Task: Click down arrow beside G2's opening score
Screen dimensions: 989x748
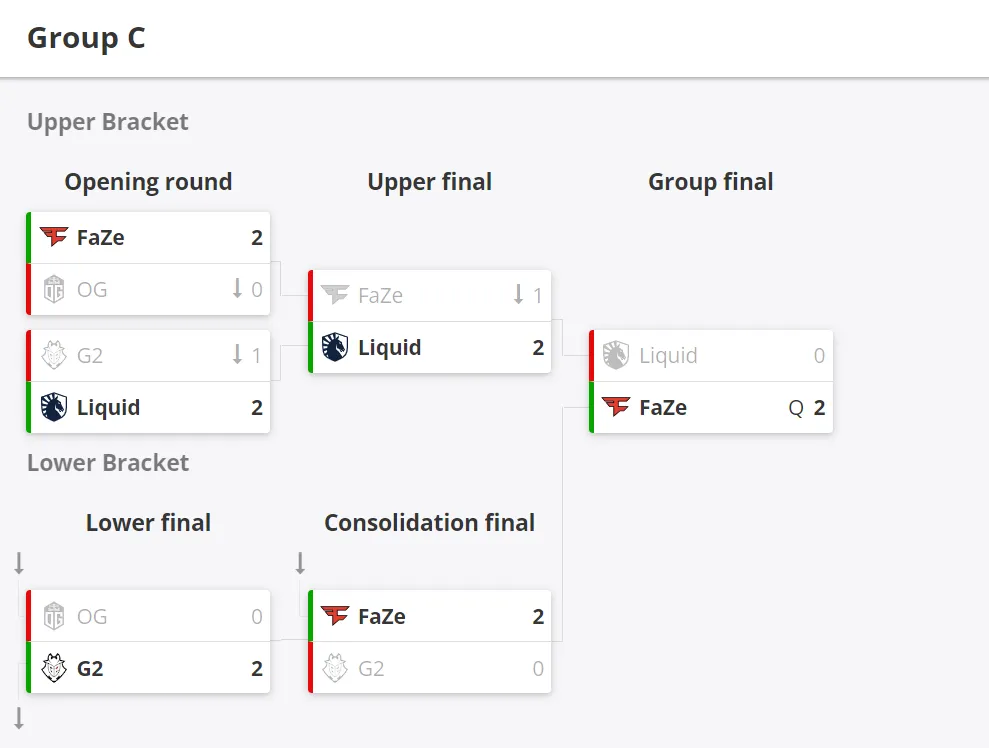Action: point(237,354)
